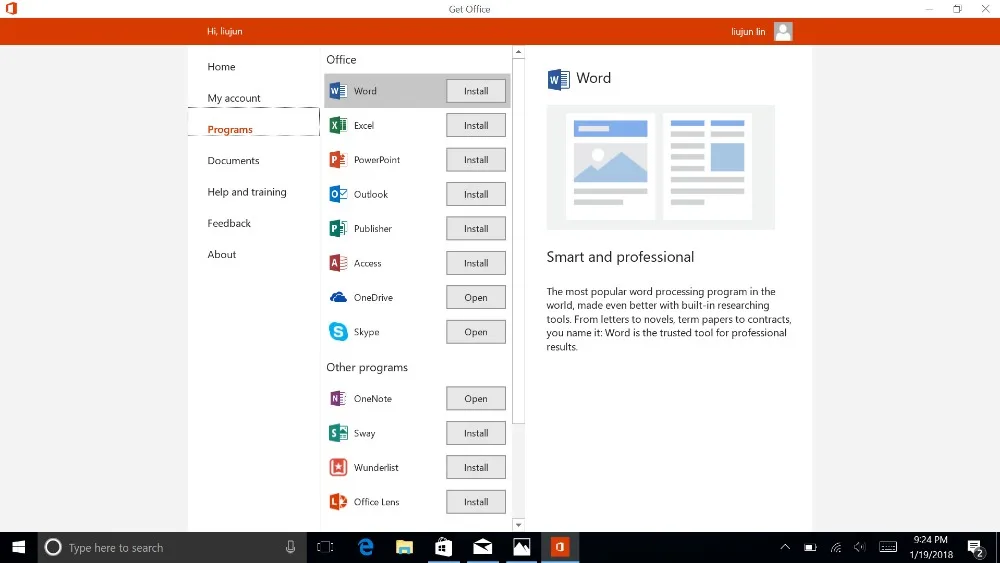
Task: Click the Type here to search box
Action: click(173, 547)
